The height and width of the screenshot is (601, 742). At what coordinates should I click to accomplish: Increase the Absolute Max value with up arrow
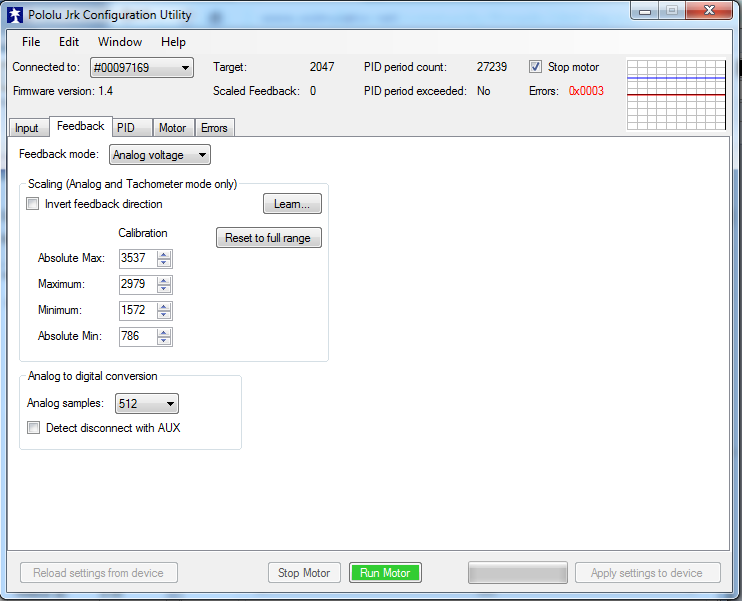point(164,255)
